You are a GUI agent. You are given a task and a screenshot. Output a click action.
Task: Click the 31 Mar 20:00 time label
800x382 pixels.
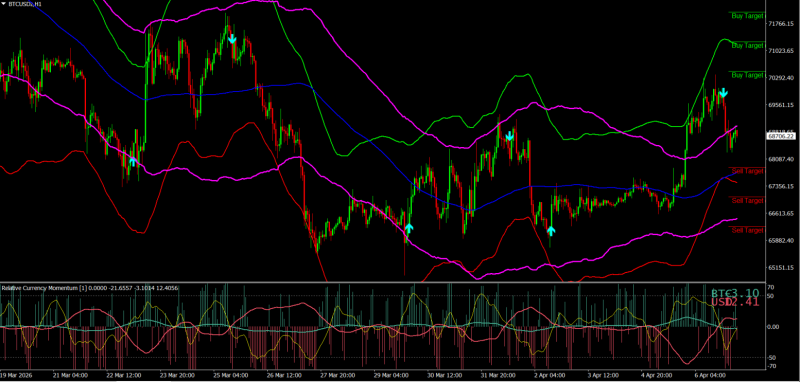[499, 375]
